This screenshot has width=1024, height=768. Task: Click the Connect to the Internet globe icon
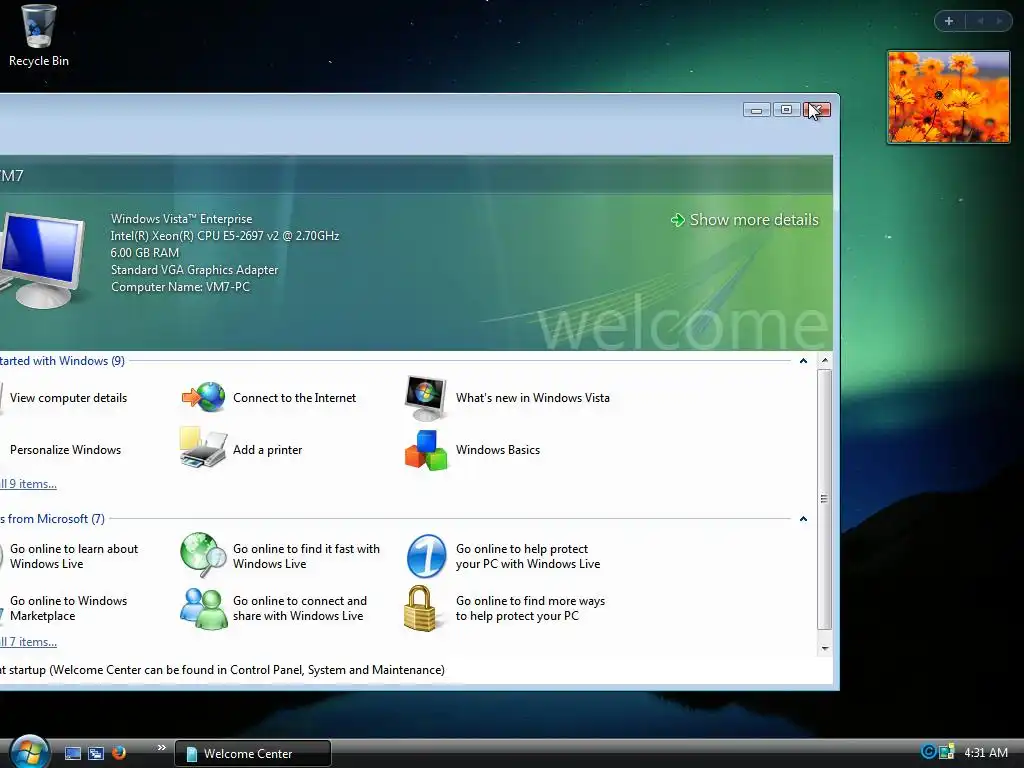pos(204,397)
